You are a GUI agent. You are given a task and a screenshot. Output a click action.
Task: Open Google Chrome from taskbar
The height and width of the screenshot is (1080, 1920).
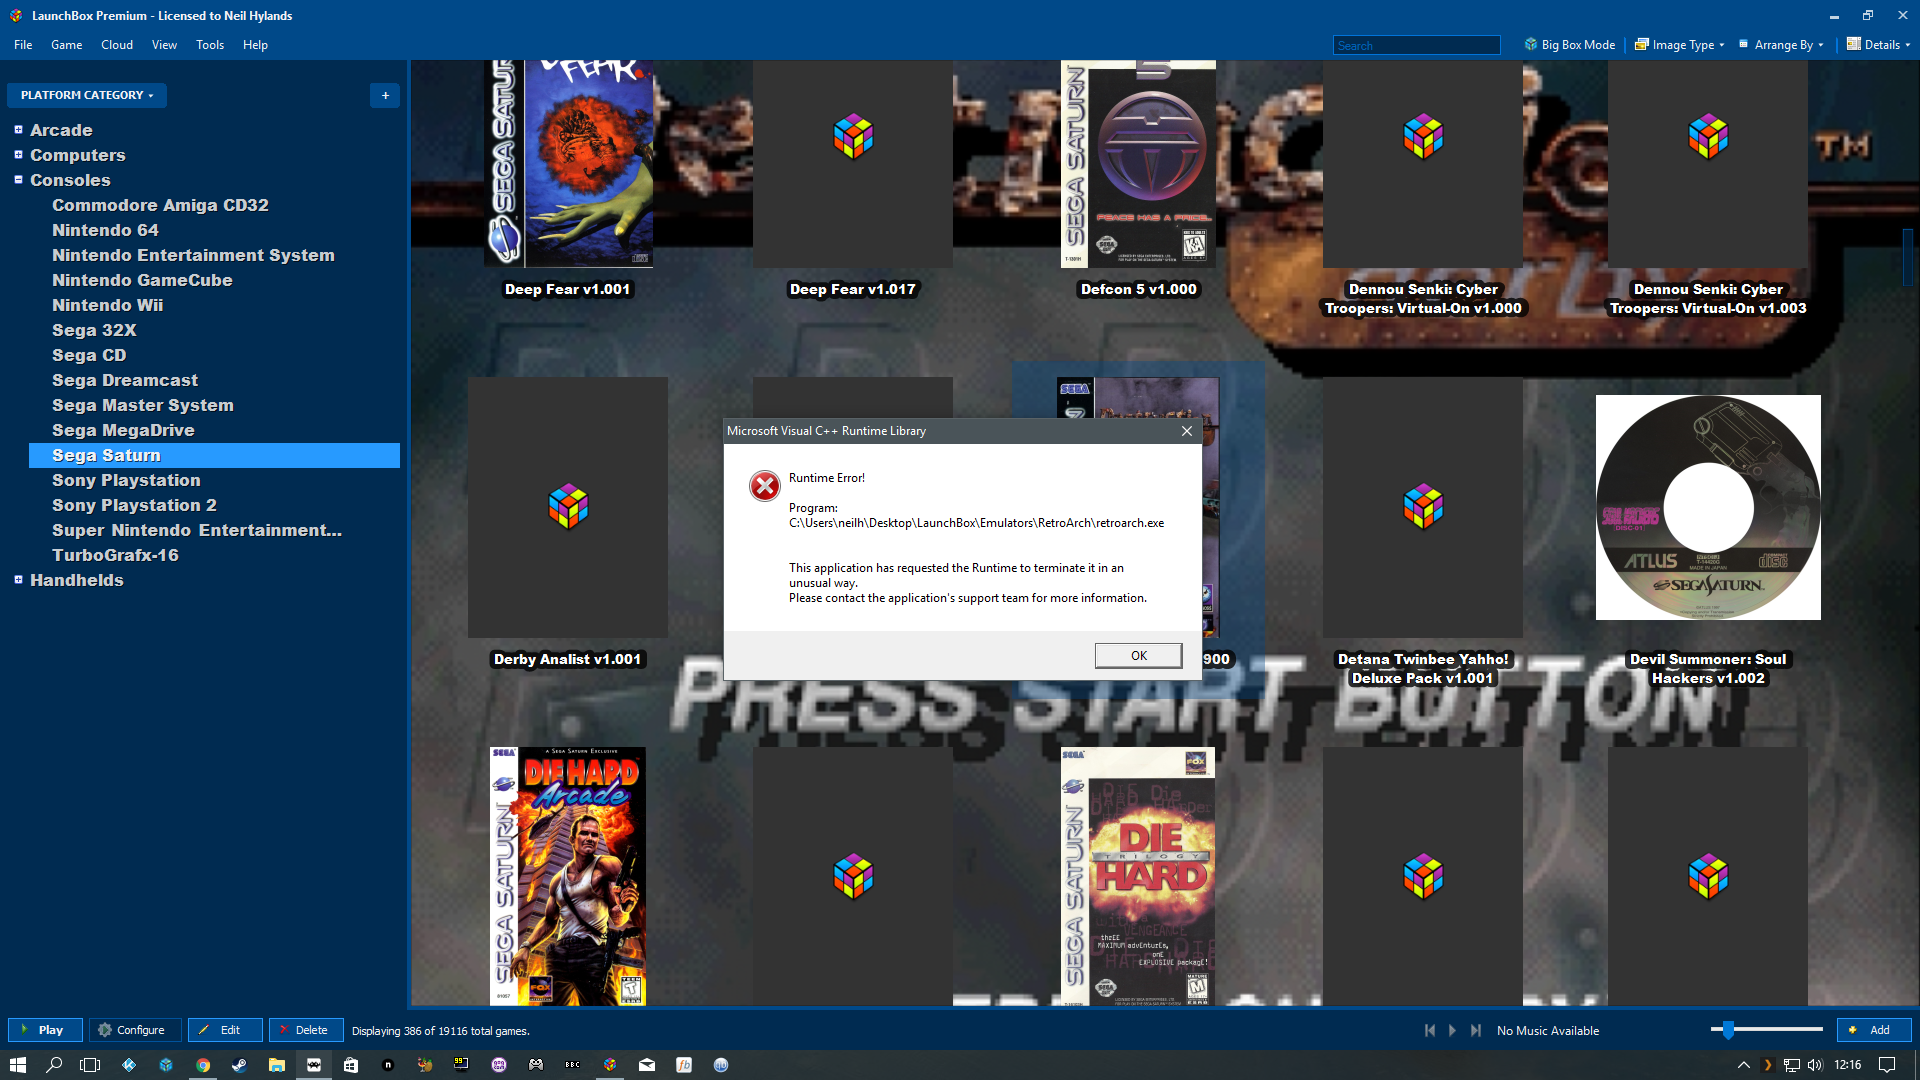tap(203, 1065)
